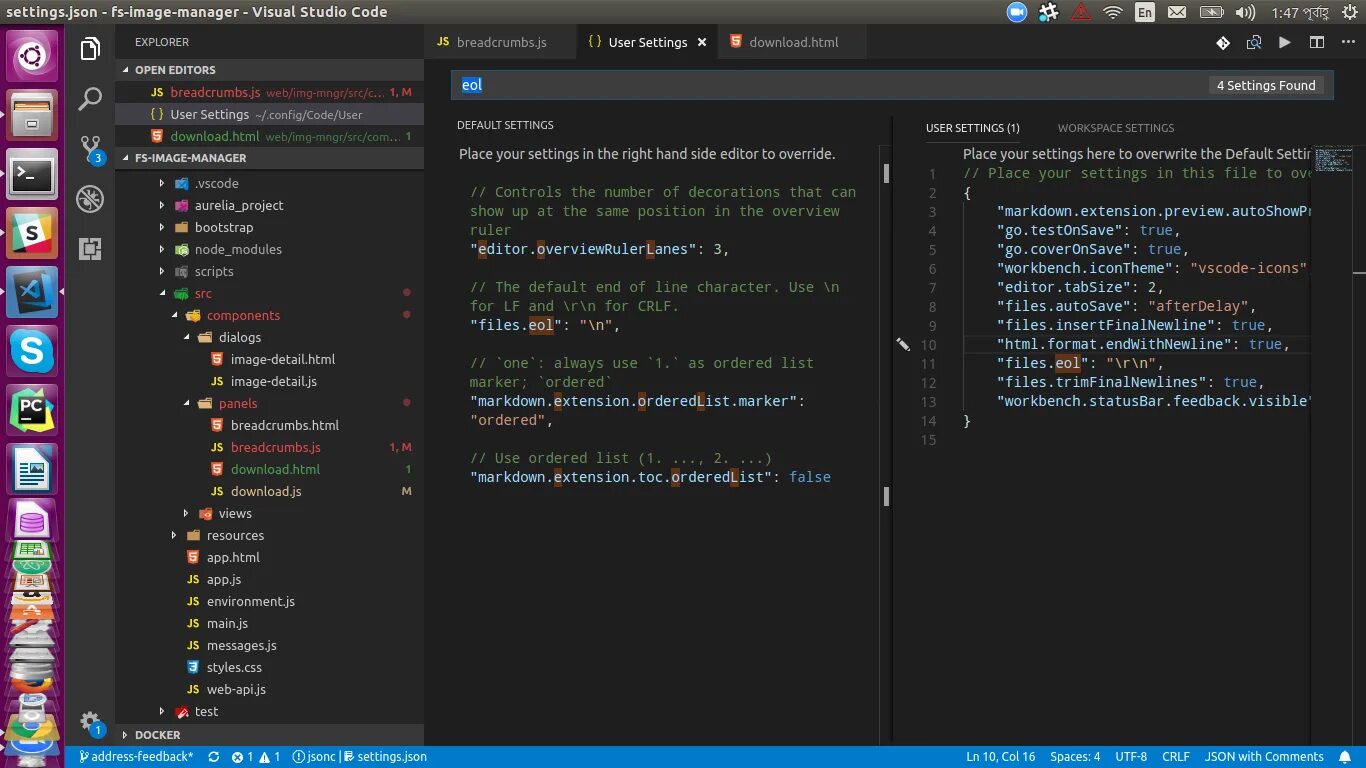This screenshot has width=1366, height=768.
Task: Change encoding via UTF-8 status item
Action: pyautogui.click(x=1131, y=757)
